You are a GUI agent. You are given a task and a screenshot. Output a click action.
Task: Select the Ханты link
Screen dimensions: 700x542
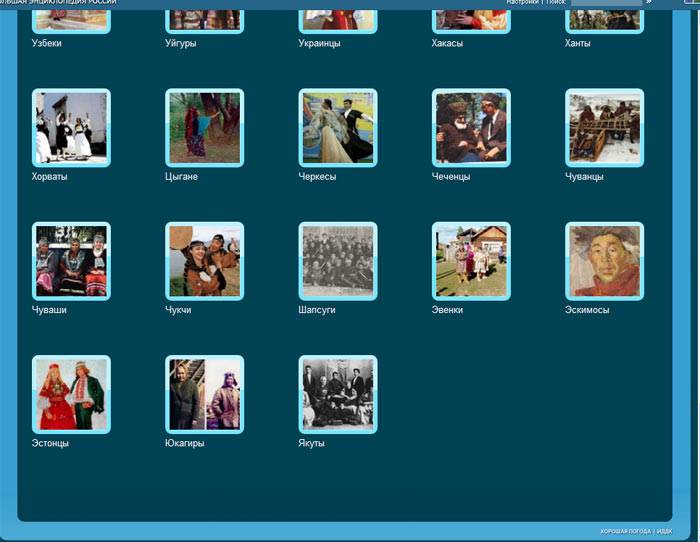point(577,43)
